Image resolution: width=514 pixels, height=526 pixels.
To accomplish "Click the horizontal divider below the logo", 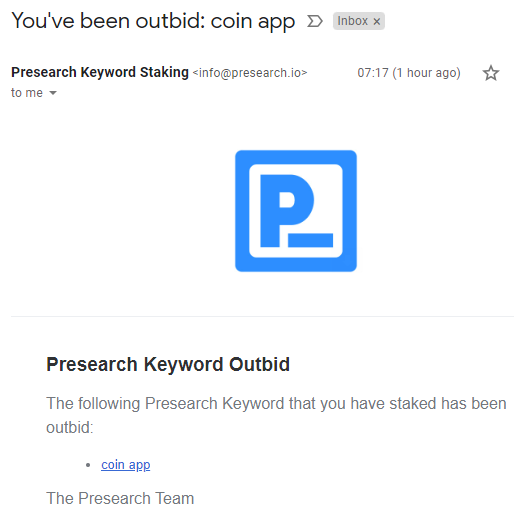I will pos(262,316).
